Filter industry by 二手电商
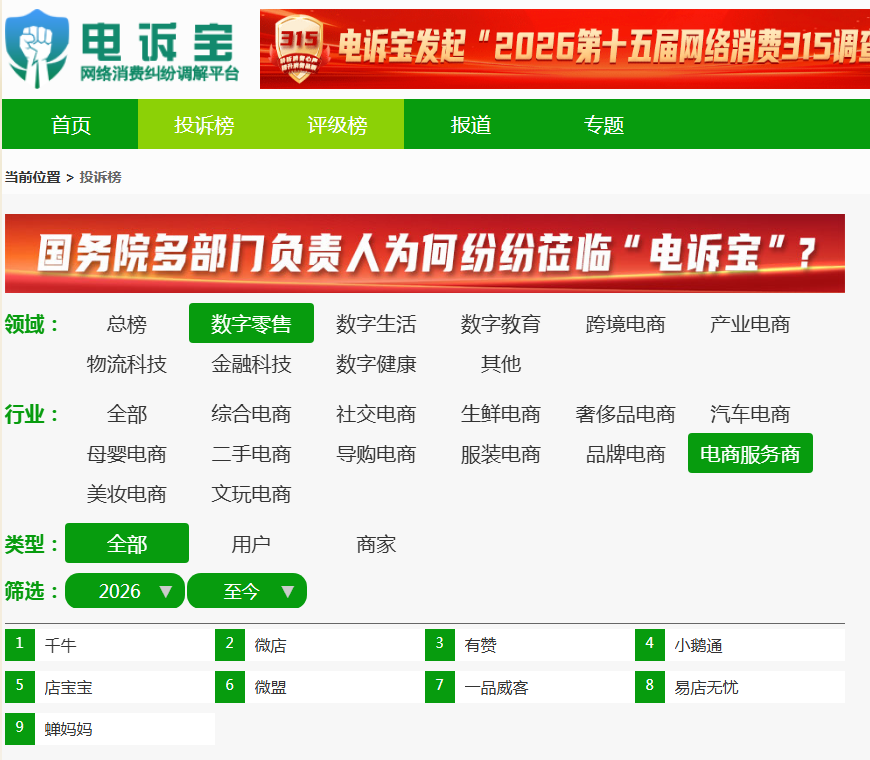Viewport: 870px width, 760px height. (x=251, y=454)
